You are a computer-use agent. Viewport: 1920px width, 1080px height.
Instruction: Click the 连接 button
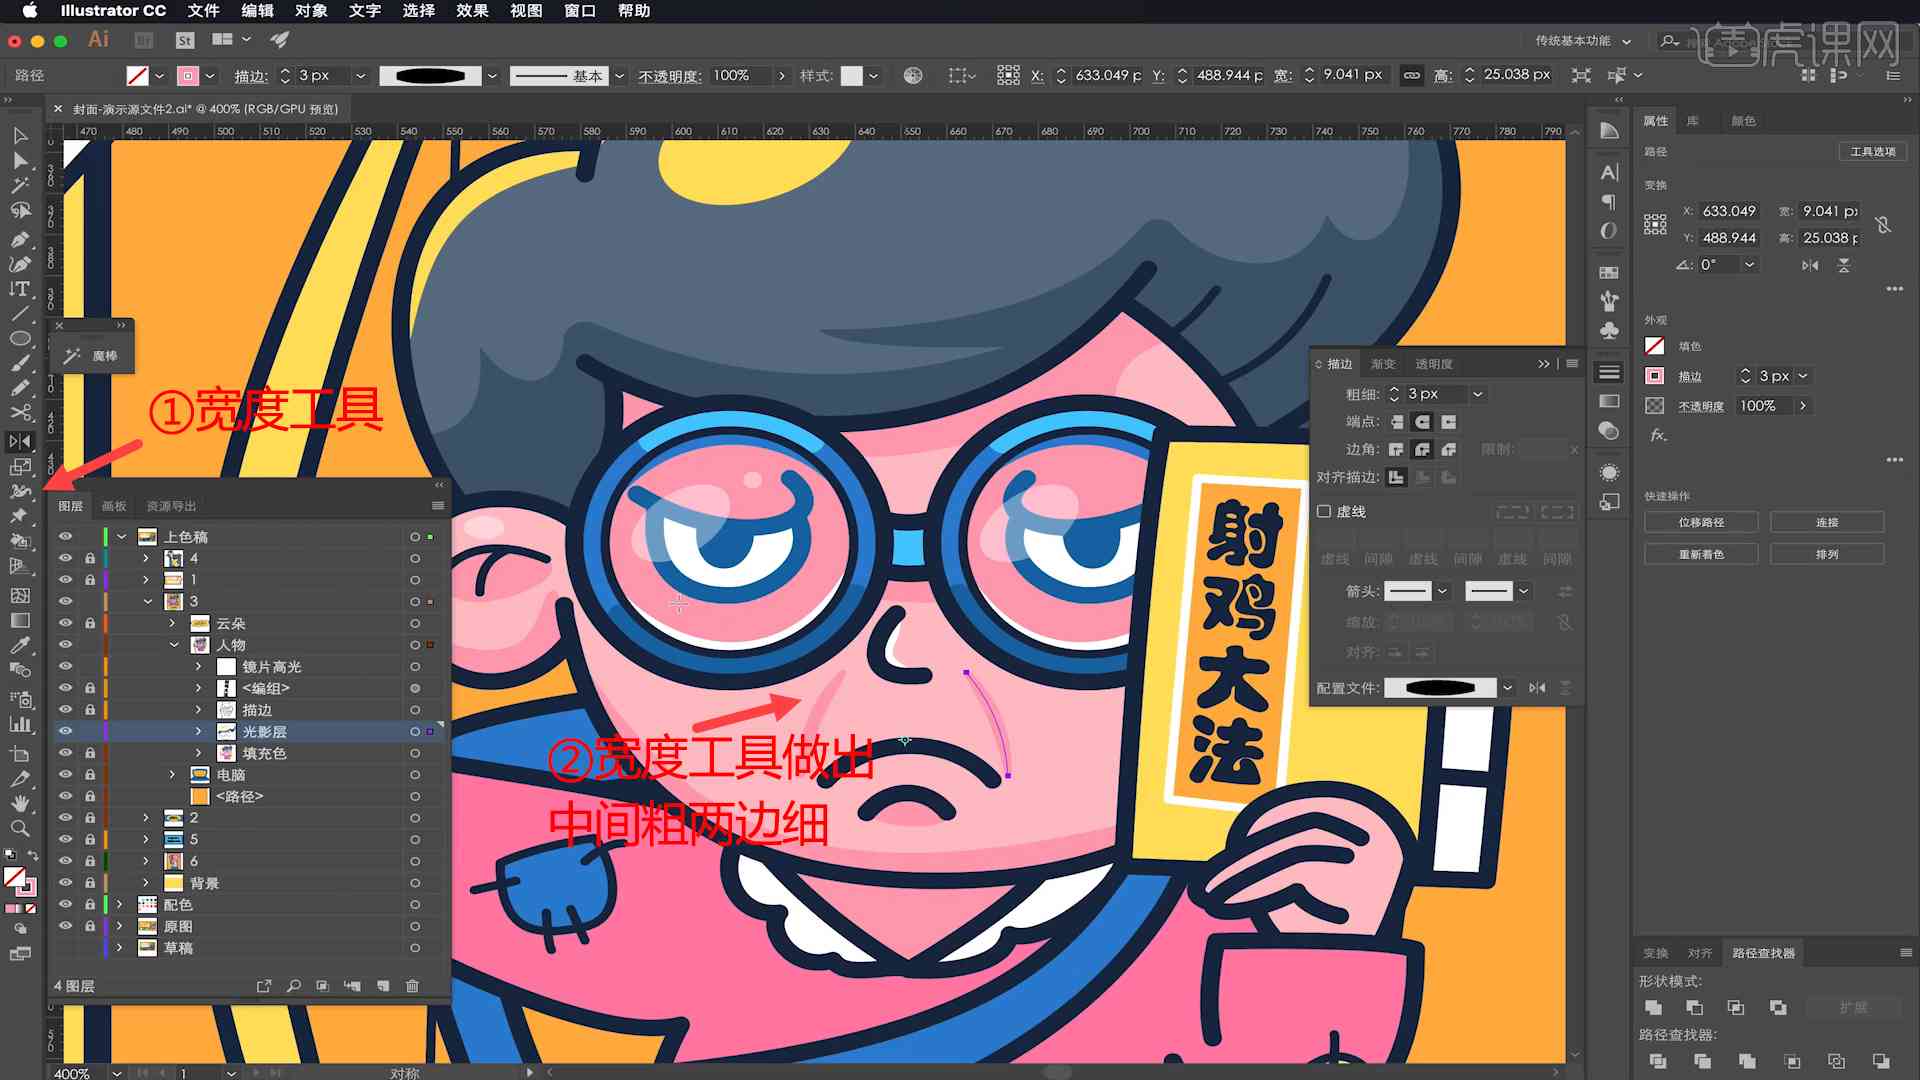click(x=1827, y=522)
